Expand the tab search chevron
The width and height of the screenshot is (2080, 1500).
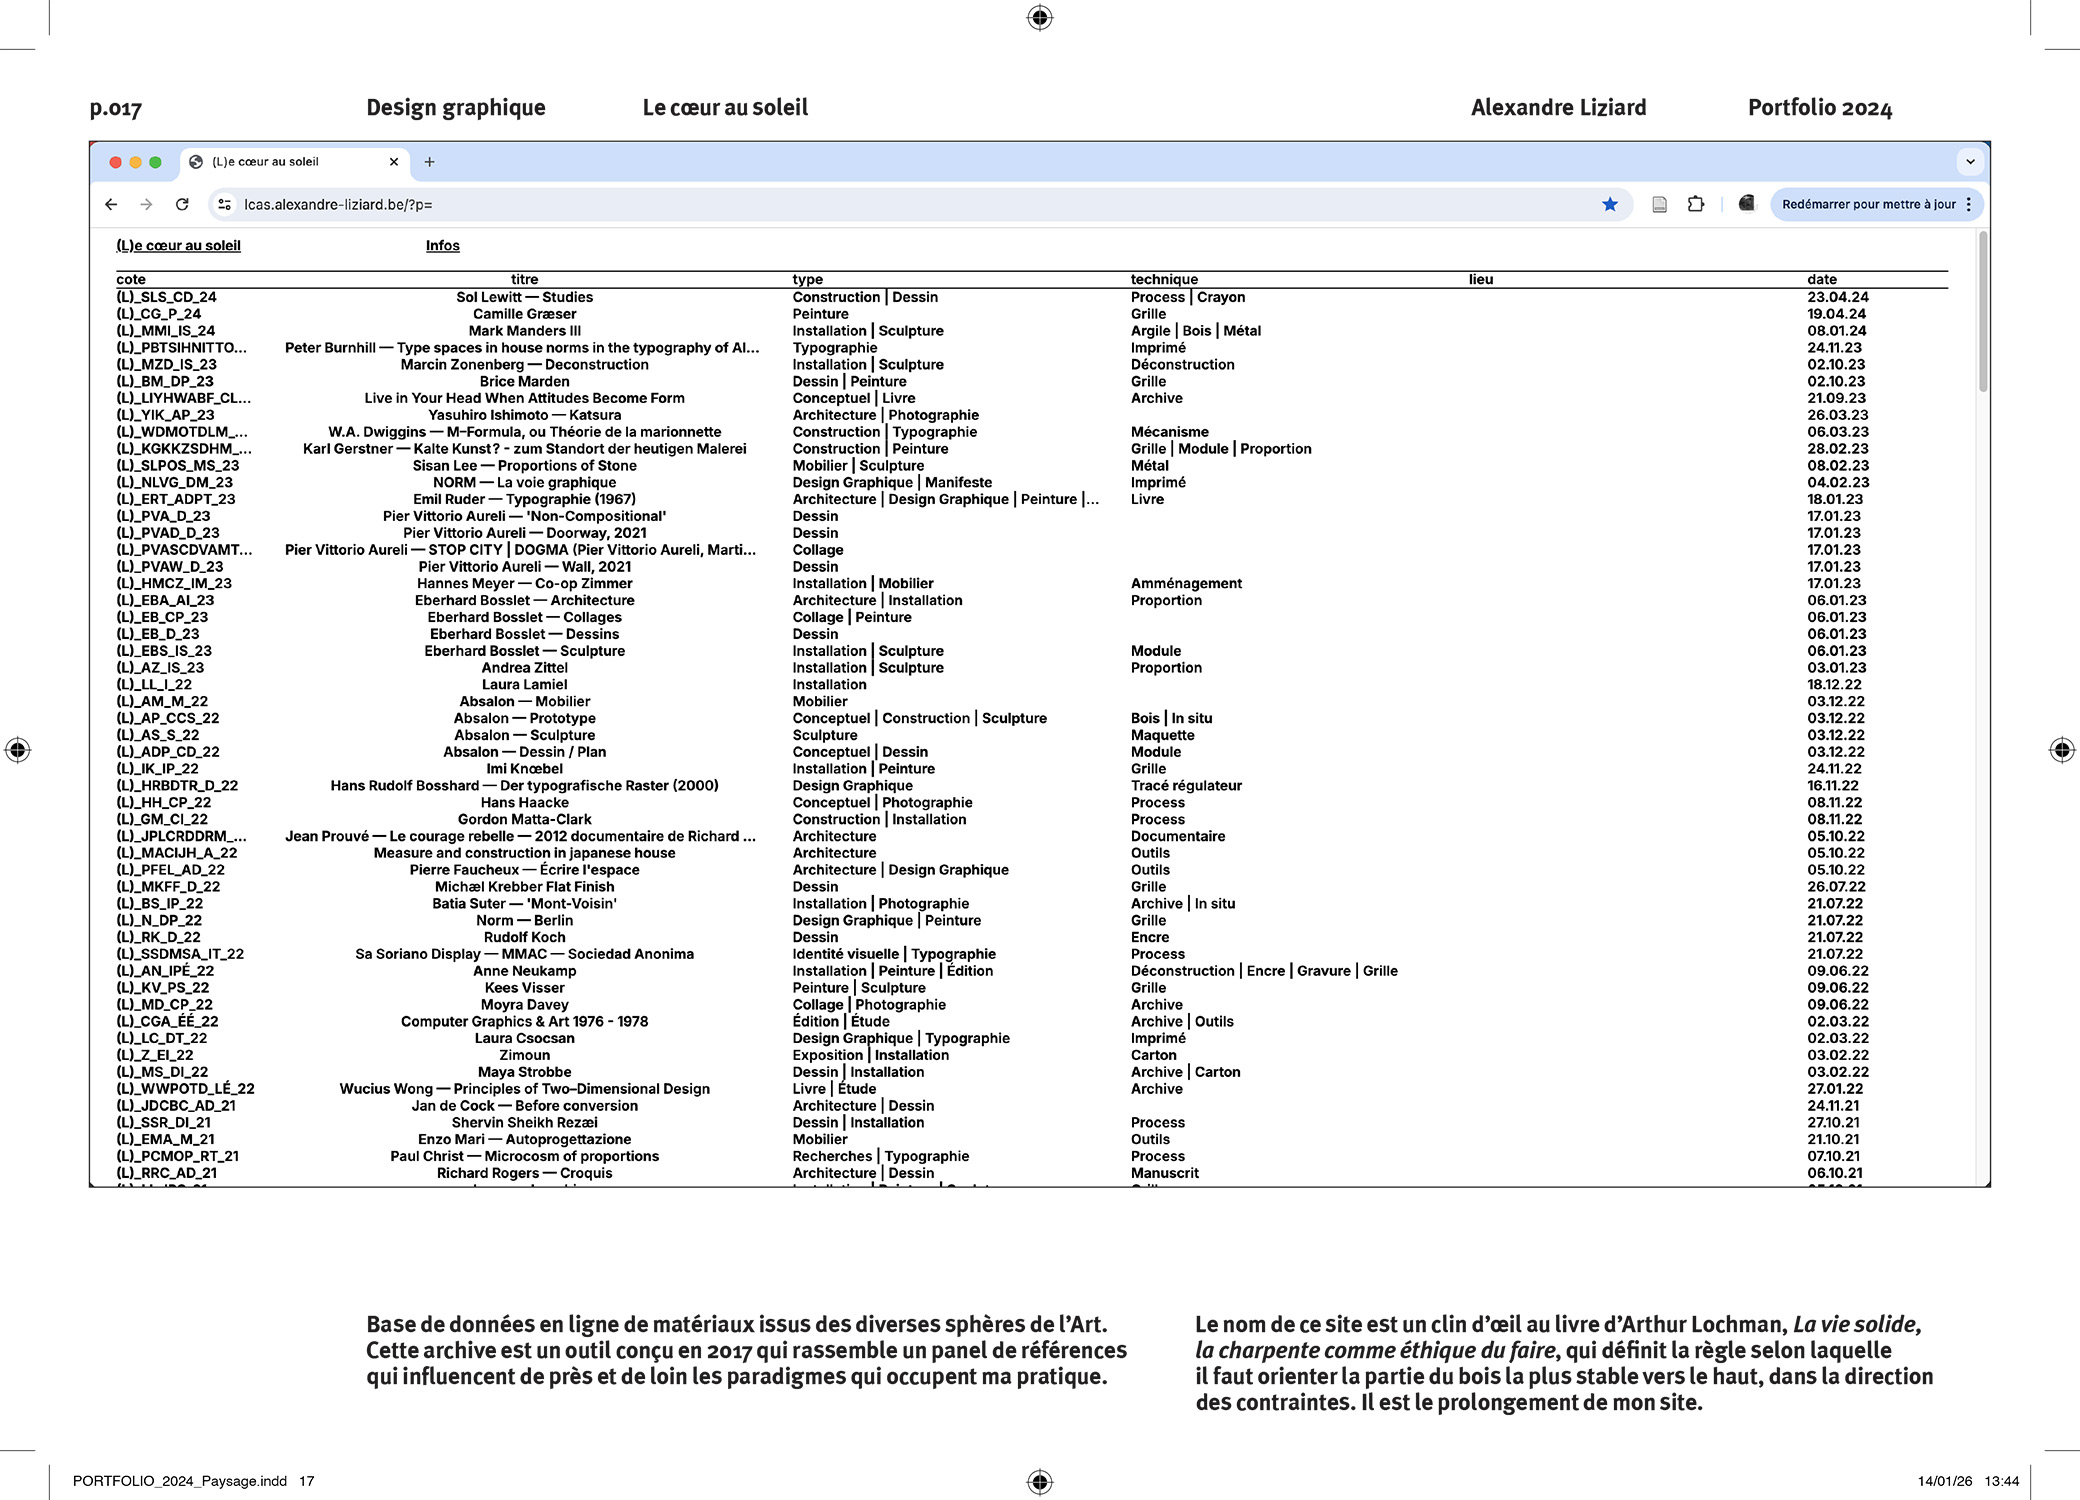[x=1970, y=162]
